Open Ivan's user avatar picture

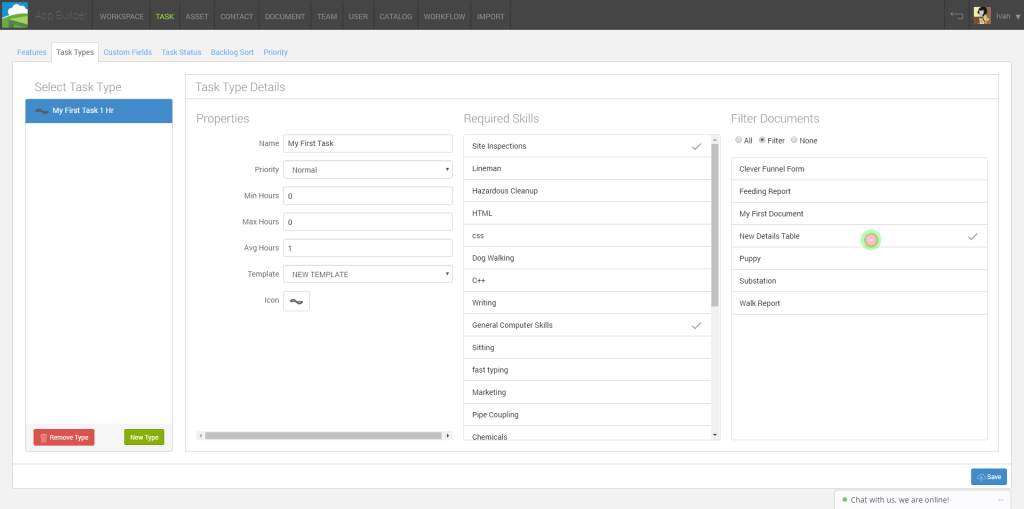(982, 16)
